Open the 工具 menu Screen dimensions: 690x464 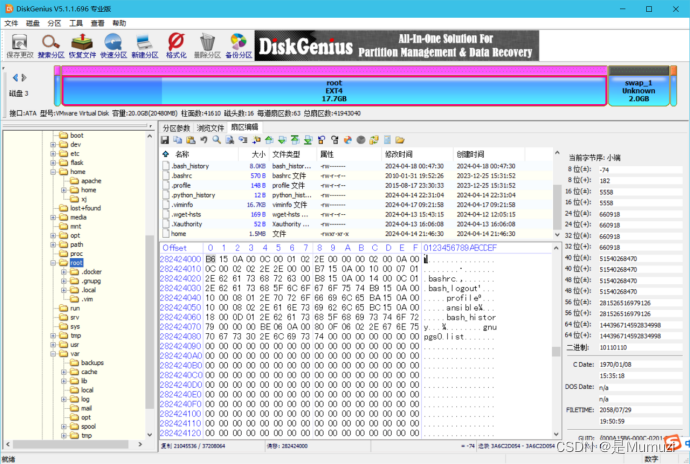76,23
